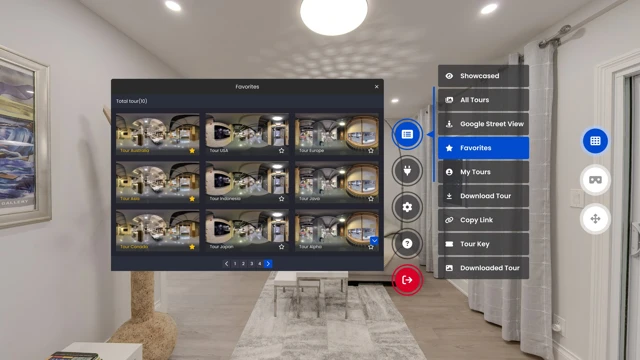Click the Copy Link button
Screen dimensions: 640x360
(483, 220)
